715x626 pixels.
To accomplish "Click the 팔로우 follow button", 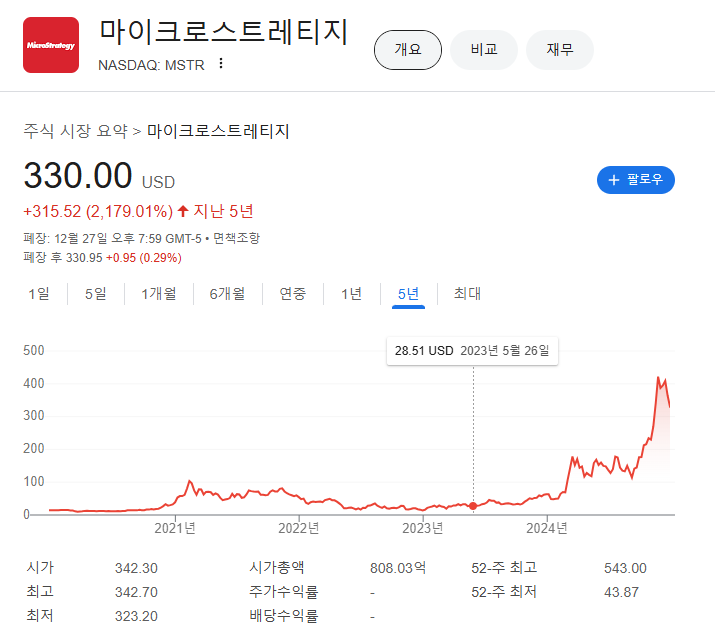I will [636, 180].
